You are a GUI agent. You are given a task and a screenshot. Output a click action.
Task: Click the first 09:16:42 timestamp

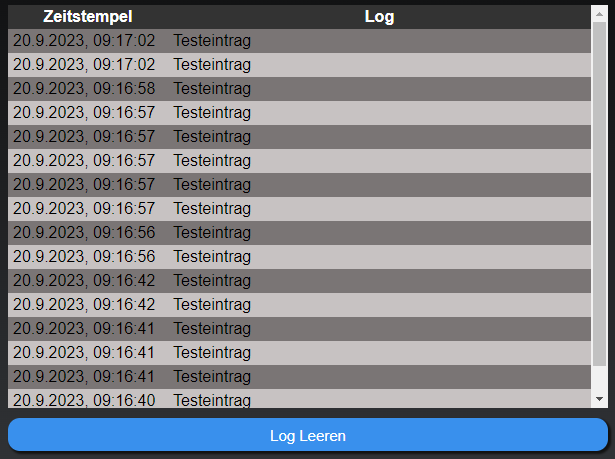(84, 281)
